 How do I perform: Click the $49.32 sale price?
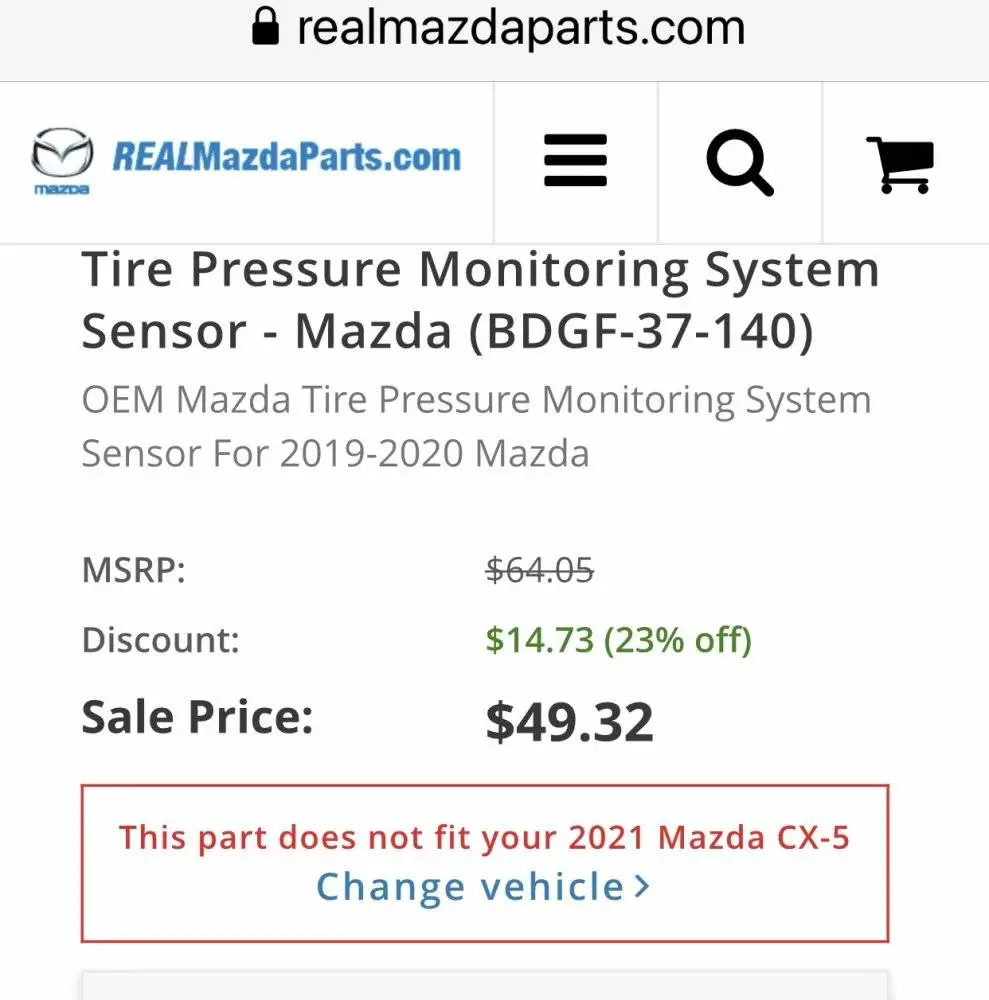[x=569, y=722]
